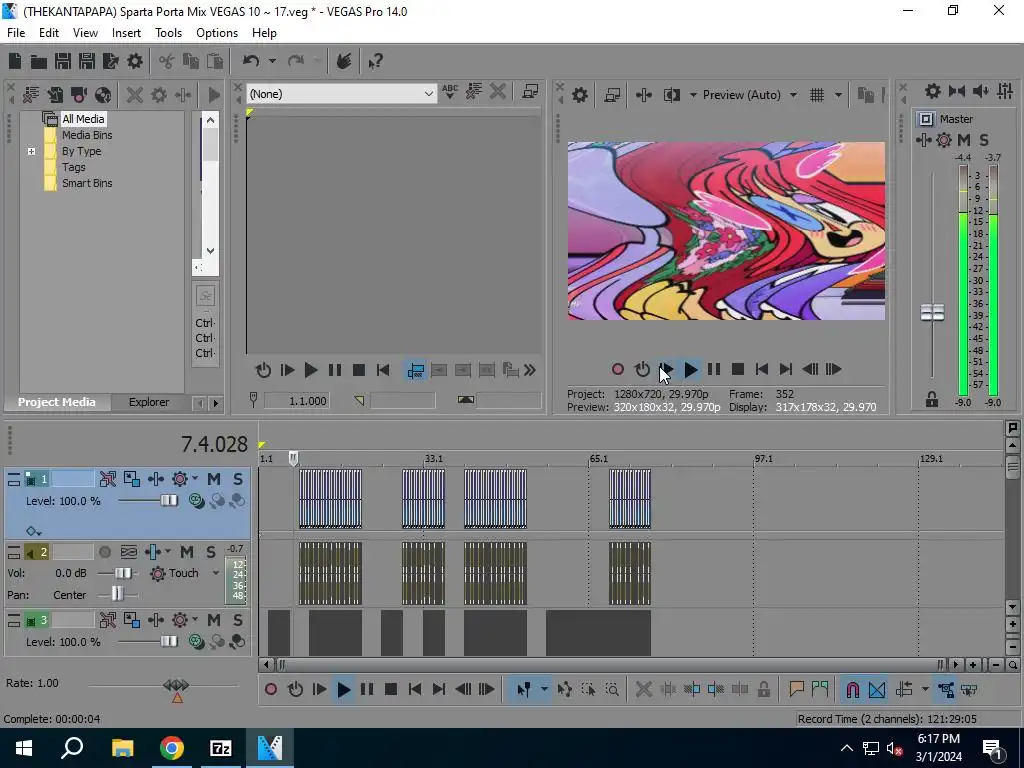Mute the Master bus with M button

pos(964,140)
